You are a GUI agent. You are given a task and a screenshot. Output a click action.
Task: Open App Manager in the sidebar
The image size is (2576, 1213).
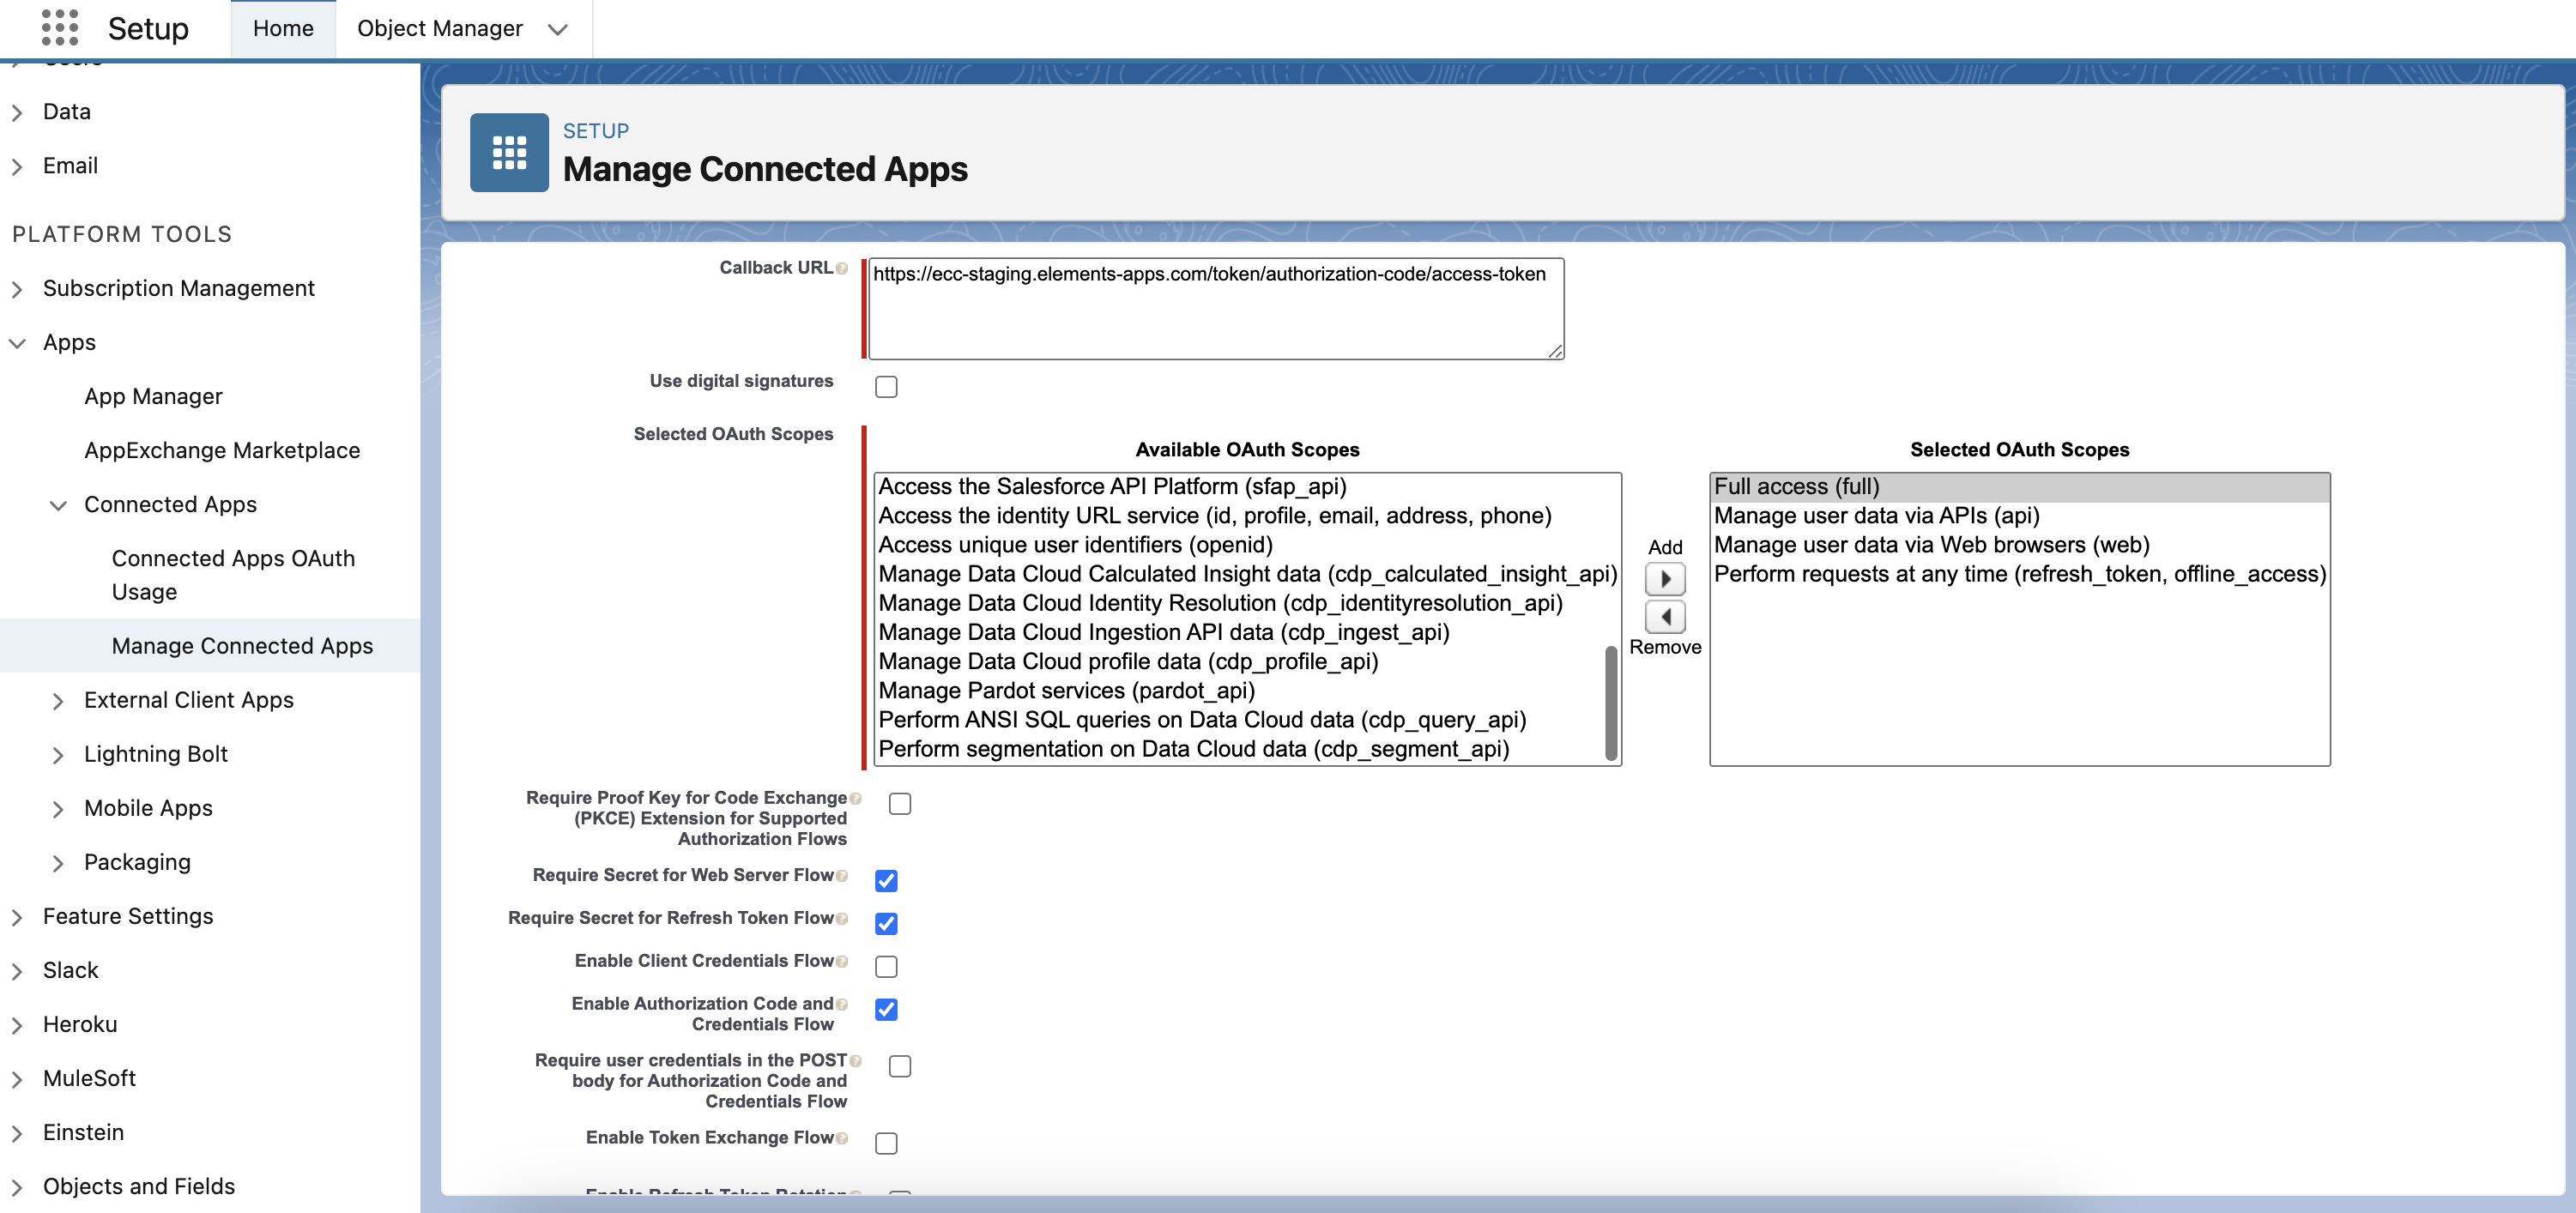pos(153,397)
